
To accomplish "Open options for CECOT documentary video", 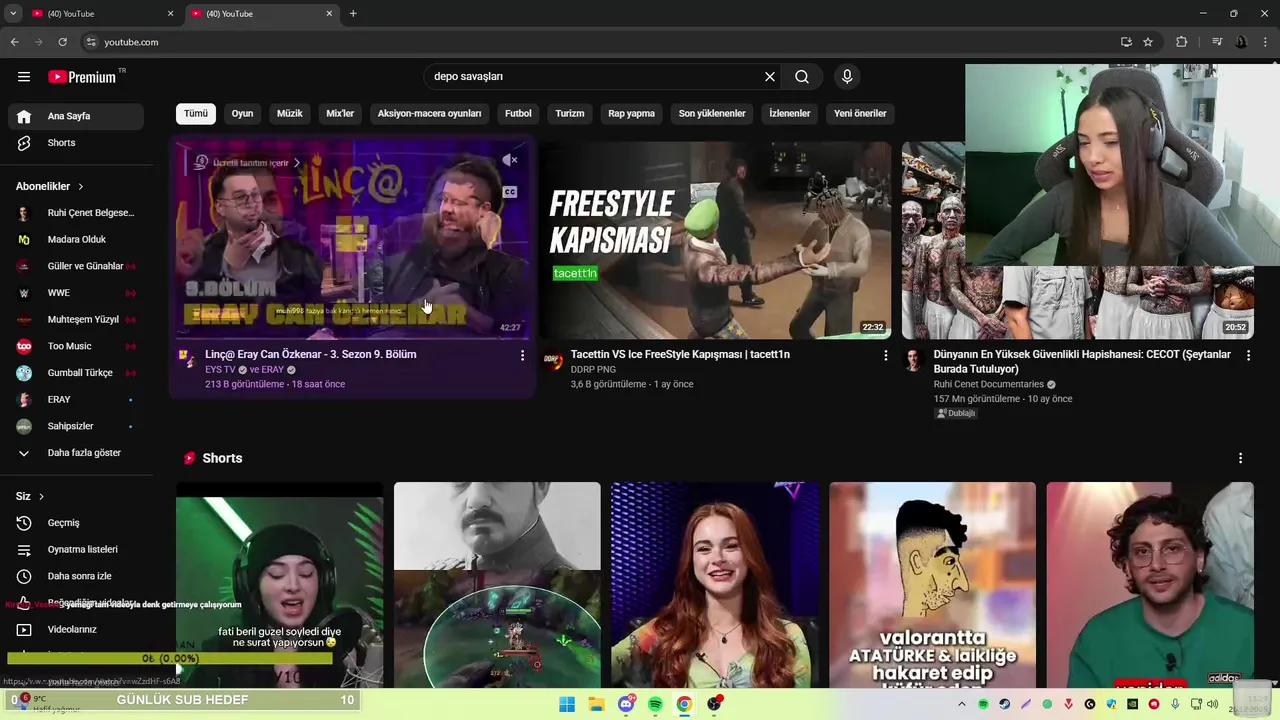I will pos(1248,355).
